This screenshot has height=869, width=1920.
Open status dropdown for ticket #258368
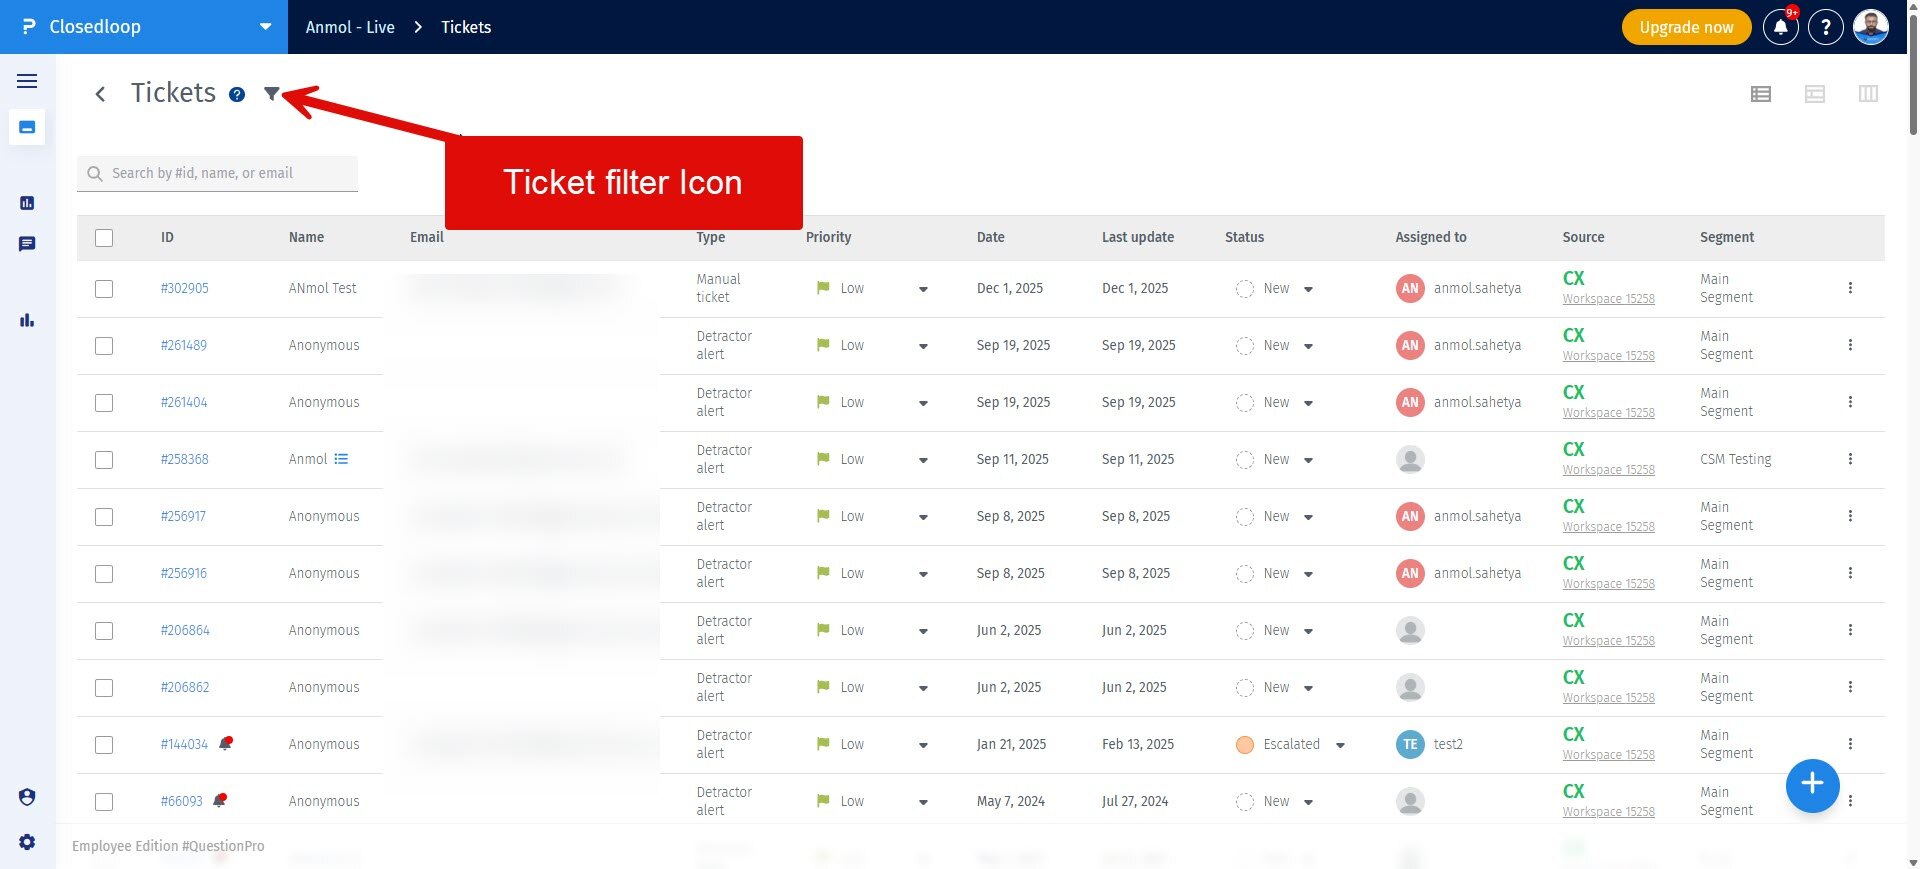tap(1308, 460)
